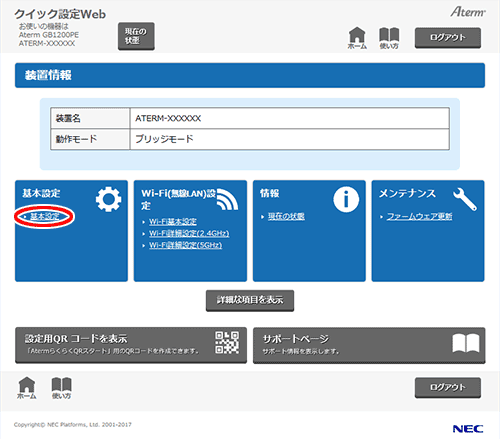
Task: Open the usage guide book icon in header
Action: (x=389, y=38)
